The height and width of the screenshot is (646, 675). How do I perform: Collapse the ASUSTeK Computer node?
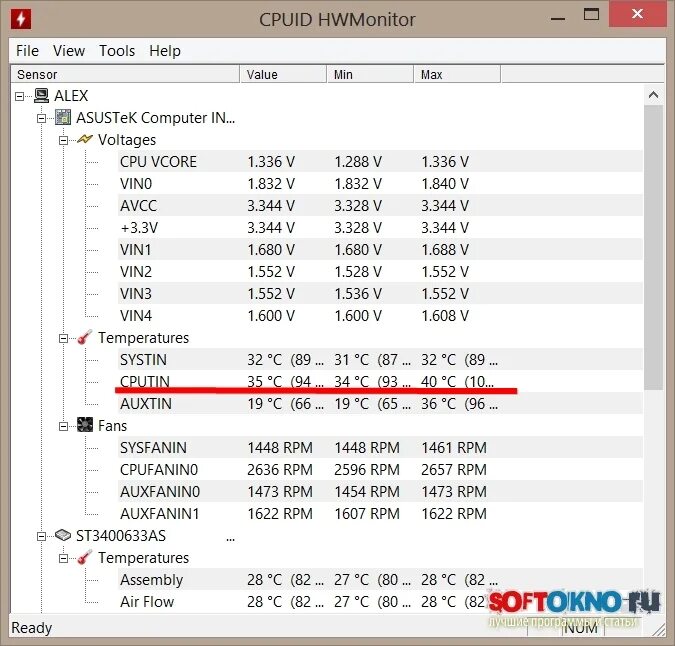(41, 118)
